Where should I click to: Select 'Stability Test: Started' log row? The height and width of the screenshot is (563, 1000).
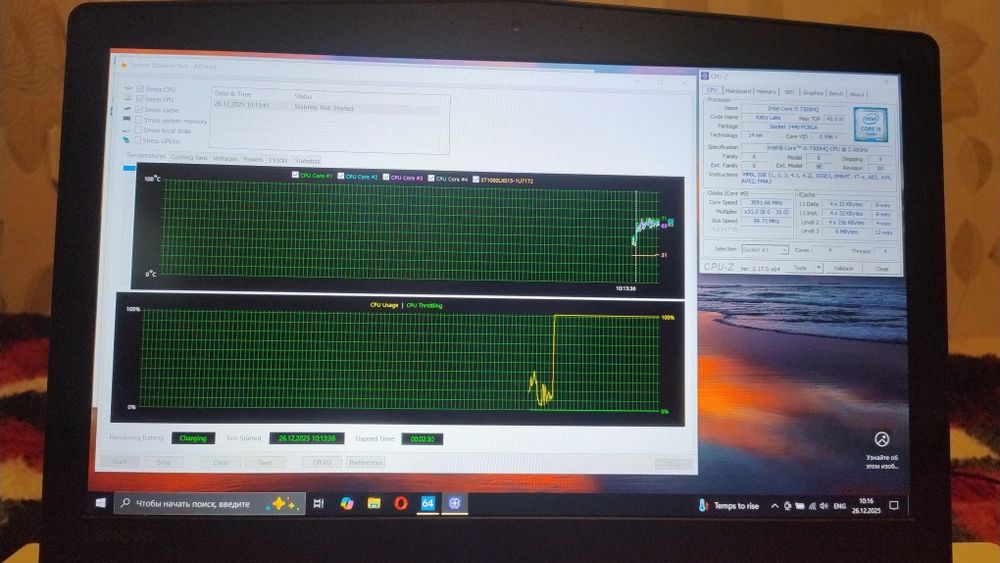tap(327, 107)
